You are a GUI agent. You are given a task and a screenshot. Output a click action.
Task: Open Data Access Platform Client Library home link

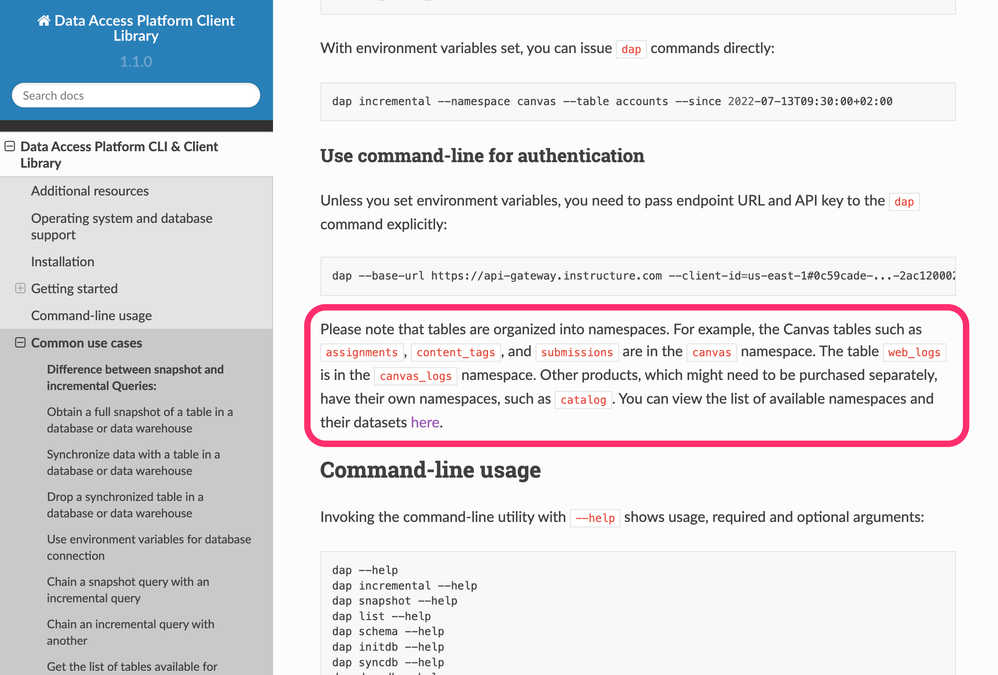coord(144,27)
